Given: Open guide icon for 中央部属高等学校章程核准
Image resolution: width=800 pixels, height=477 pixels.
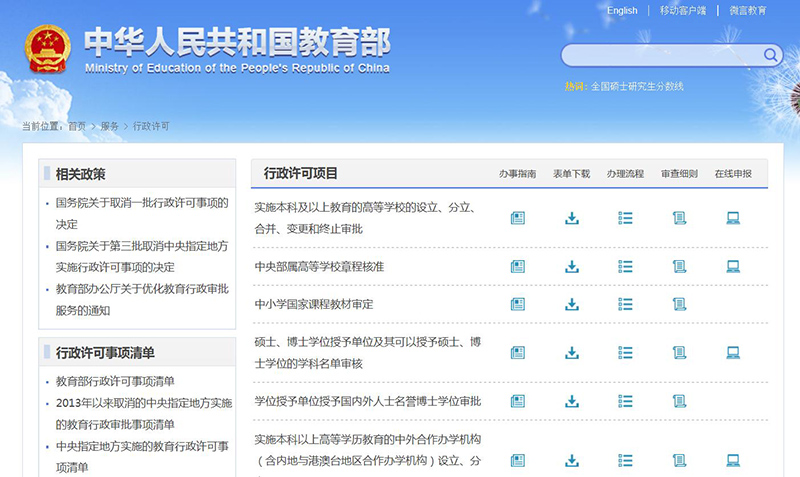Looking at the screenshot, I should pyautogui.click(x=517, y=266).
